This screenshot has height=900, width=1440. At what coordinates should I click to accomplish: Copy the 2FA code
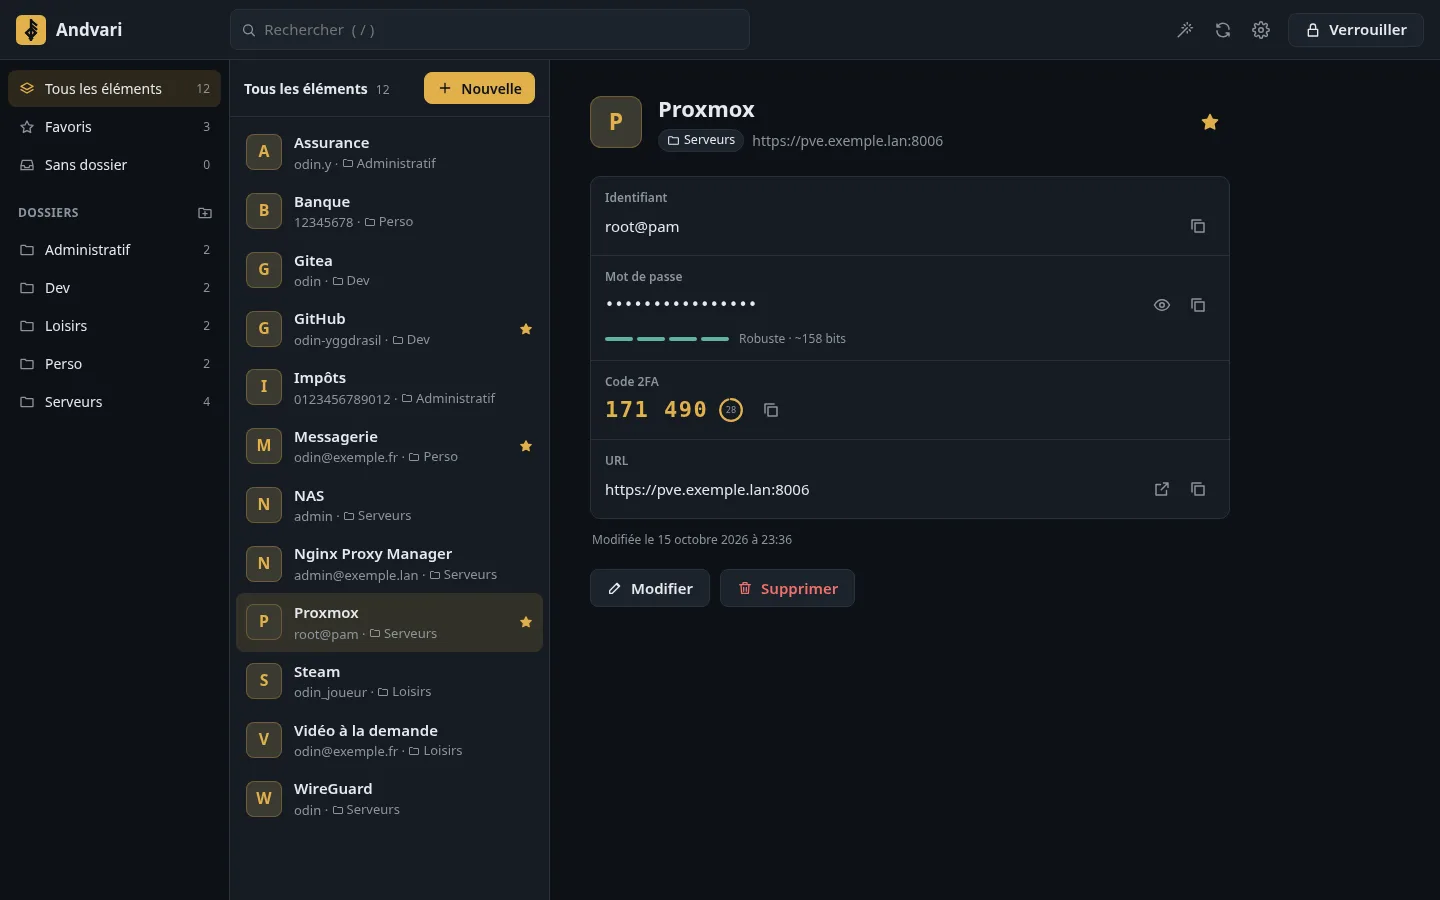pos(771,410)
